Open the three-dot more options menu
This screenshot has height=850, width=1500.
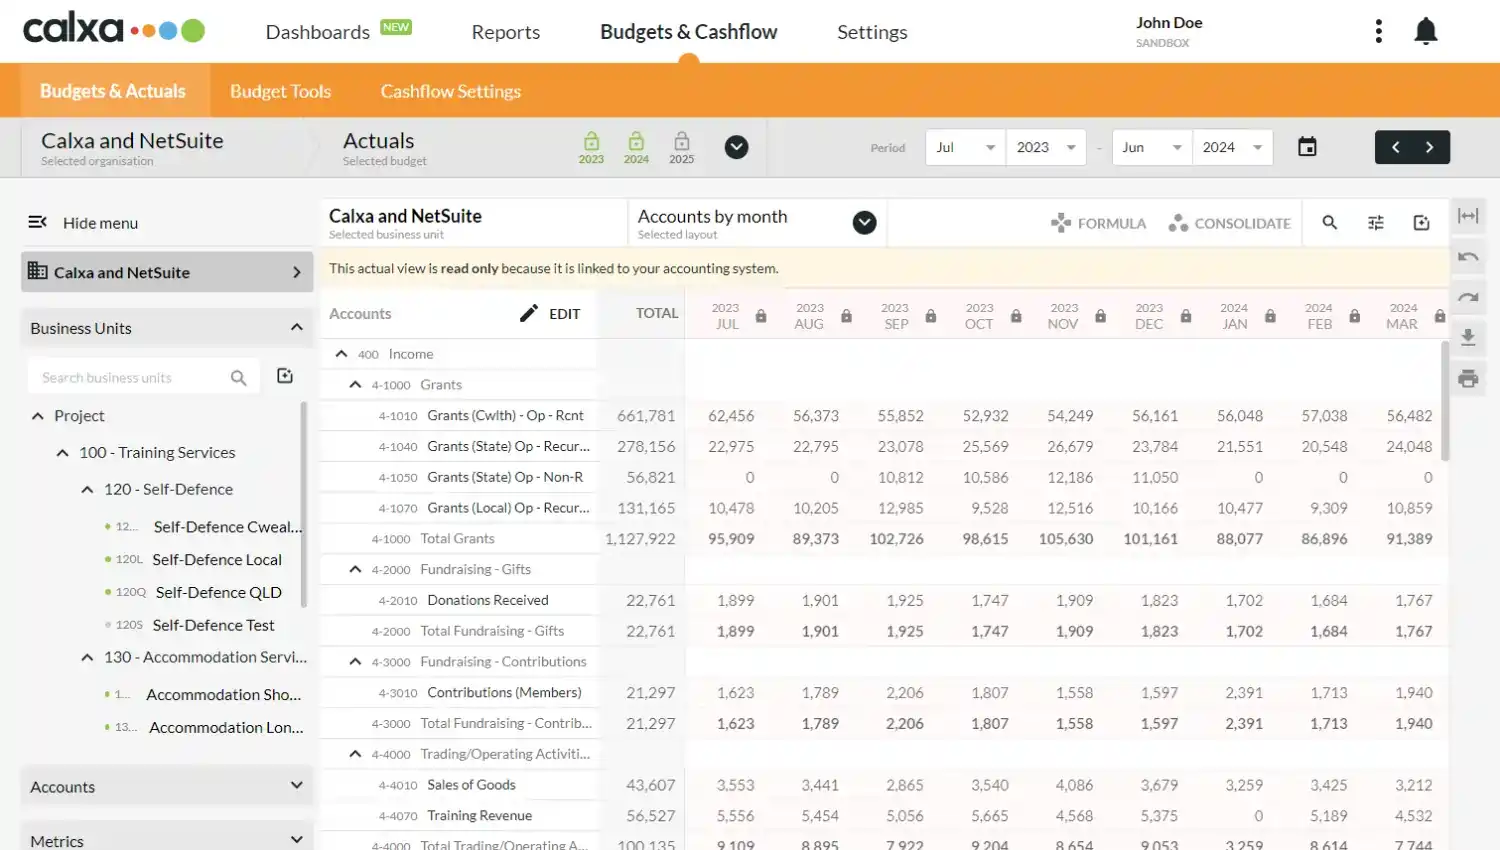[1379, 31]
